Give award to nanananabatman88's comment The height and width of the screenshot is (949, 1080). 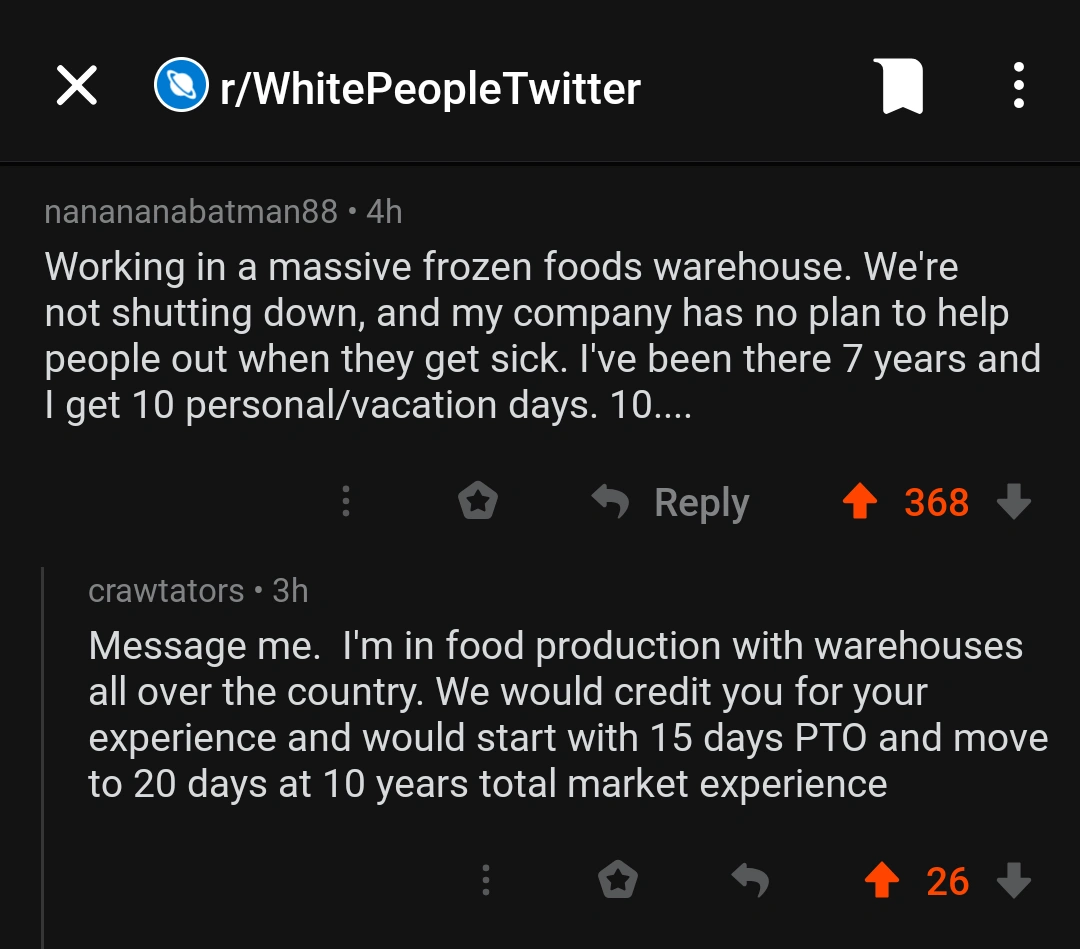(x=478, y=501)
